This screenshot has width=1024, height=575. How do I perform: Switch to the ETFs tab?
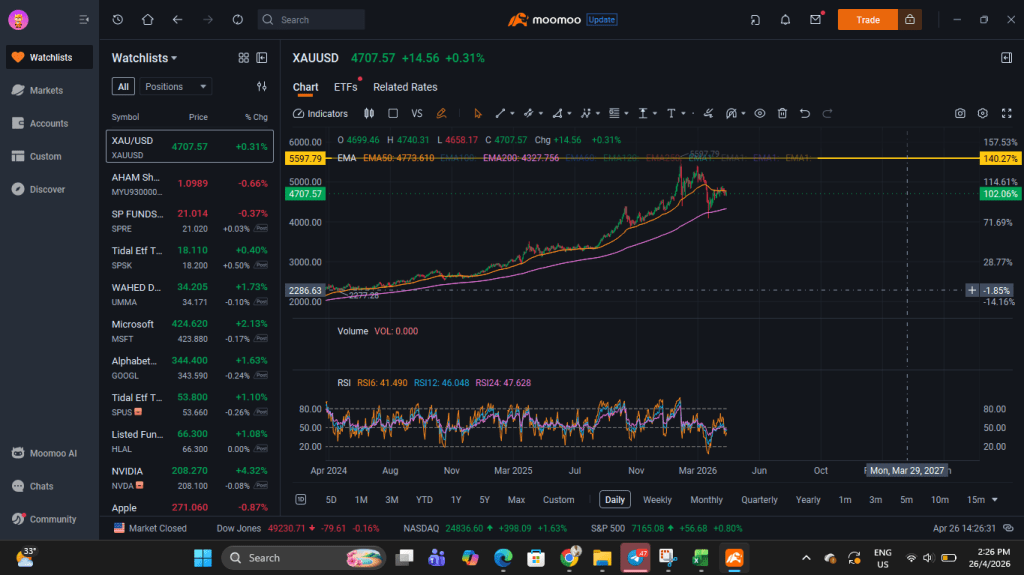click(x=345, y=87)
